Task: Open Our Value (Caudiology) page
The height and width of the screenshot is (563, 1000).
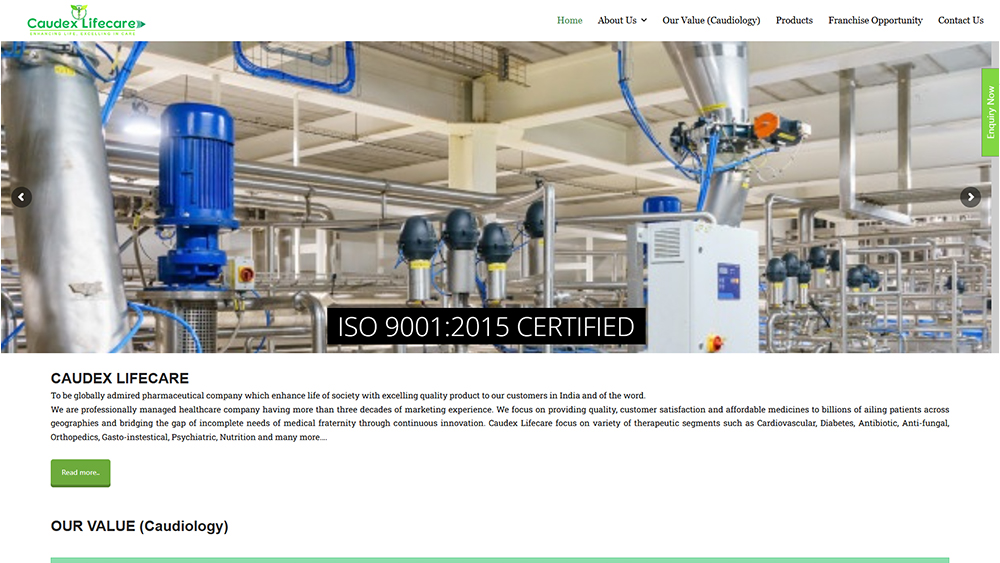Action: click(x=711, y=20)
